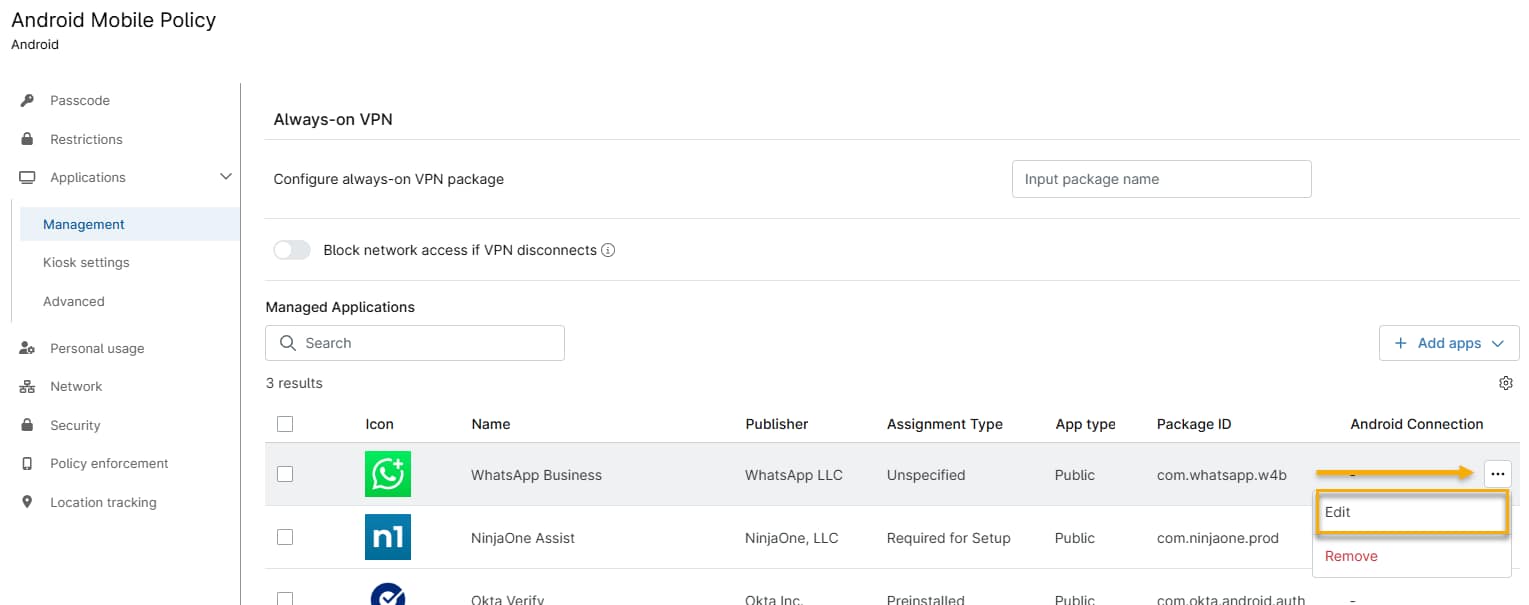Select Edit from the context menu
The height and width of the screenshot is (605, 1529).
point(1338,512)
